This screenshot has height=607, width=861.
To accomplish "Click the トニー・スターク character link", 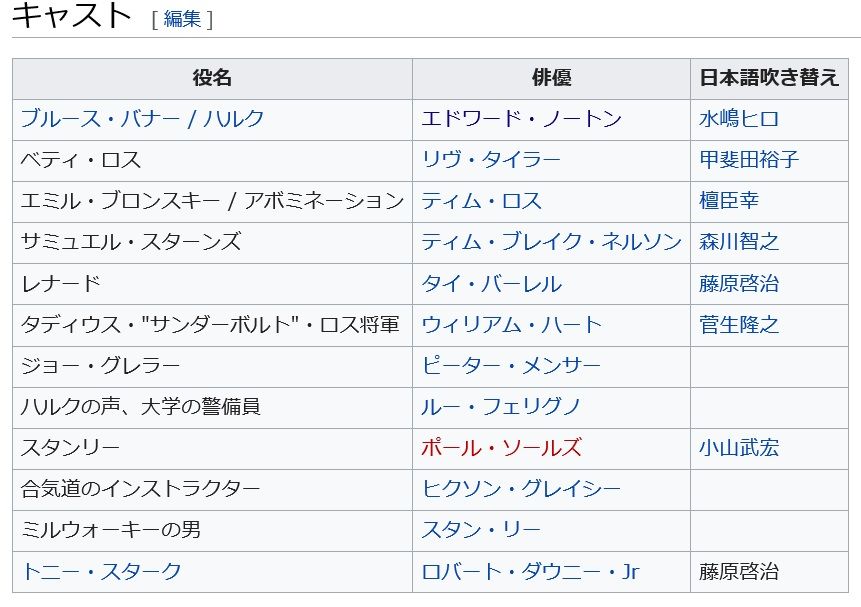I will click(x=101, y=572).
